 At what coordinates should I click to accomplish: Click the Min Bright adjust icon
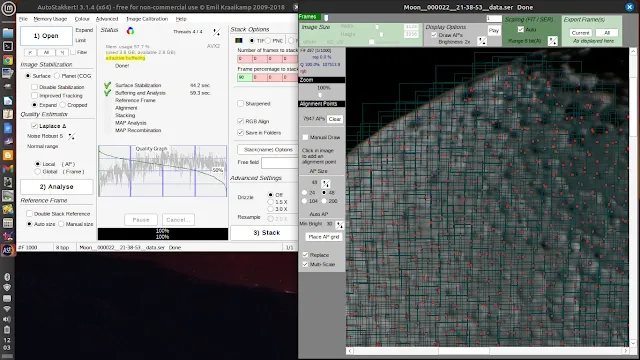(x=340, y=225)
